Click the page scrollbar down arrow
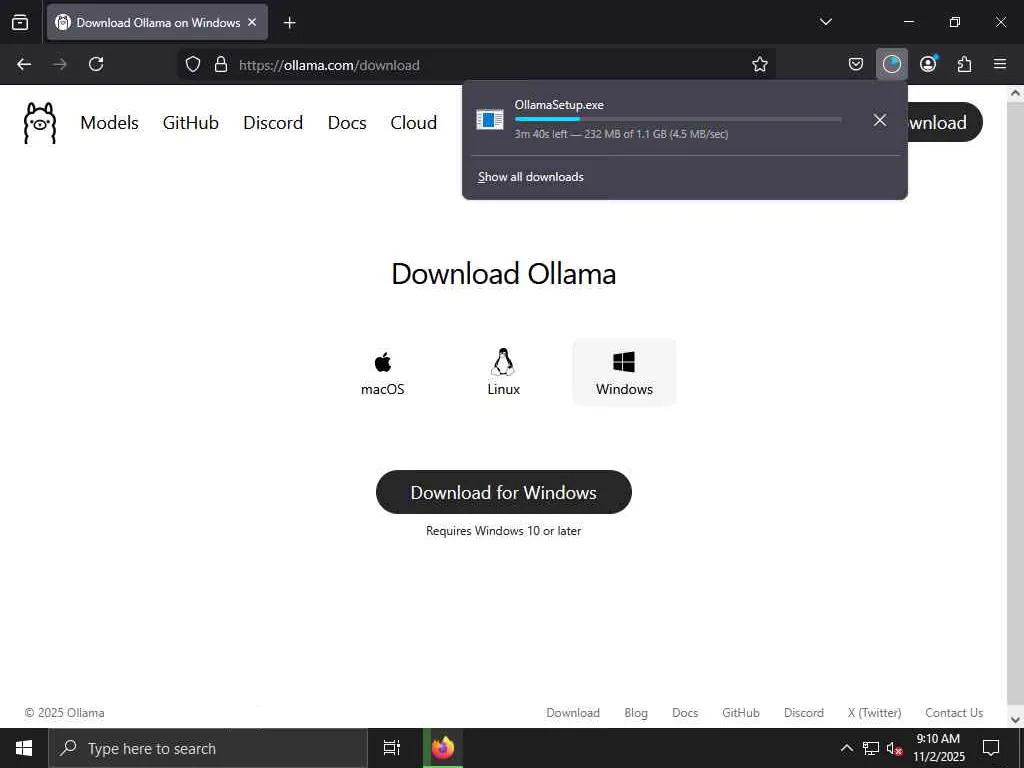This screenshot has width=1024, height=768. click(x=1015, y=720)
